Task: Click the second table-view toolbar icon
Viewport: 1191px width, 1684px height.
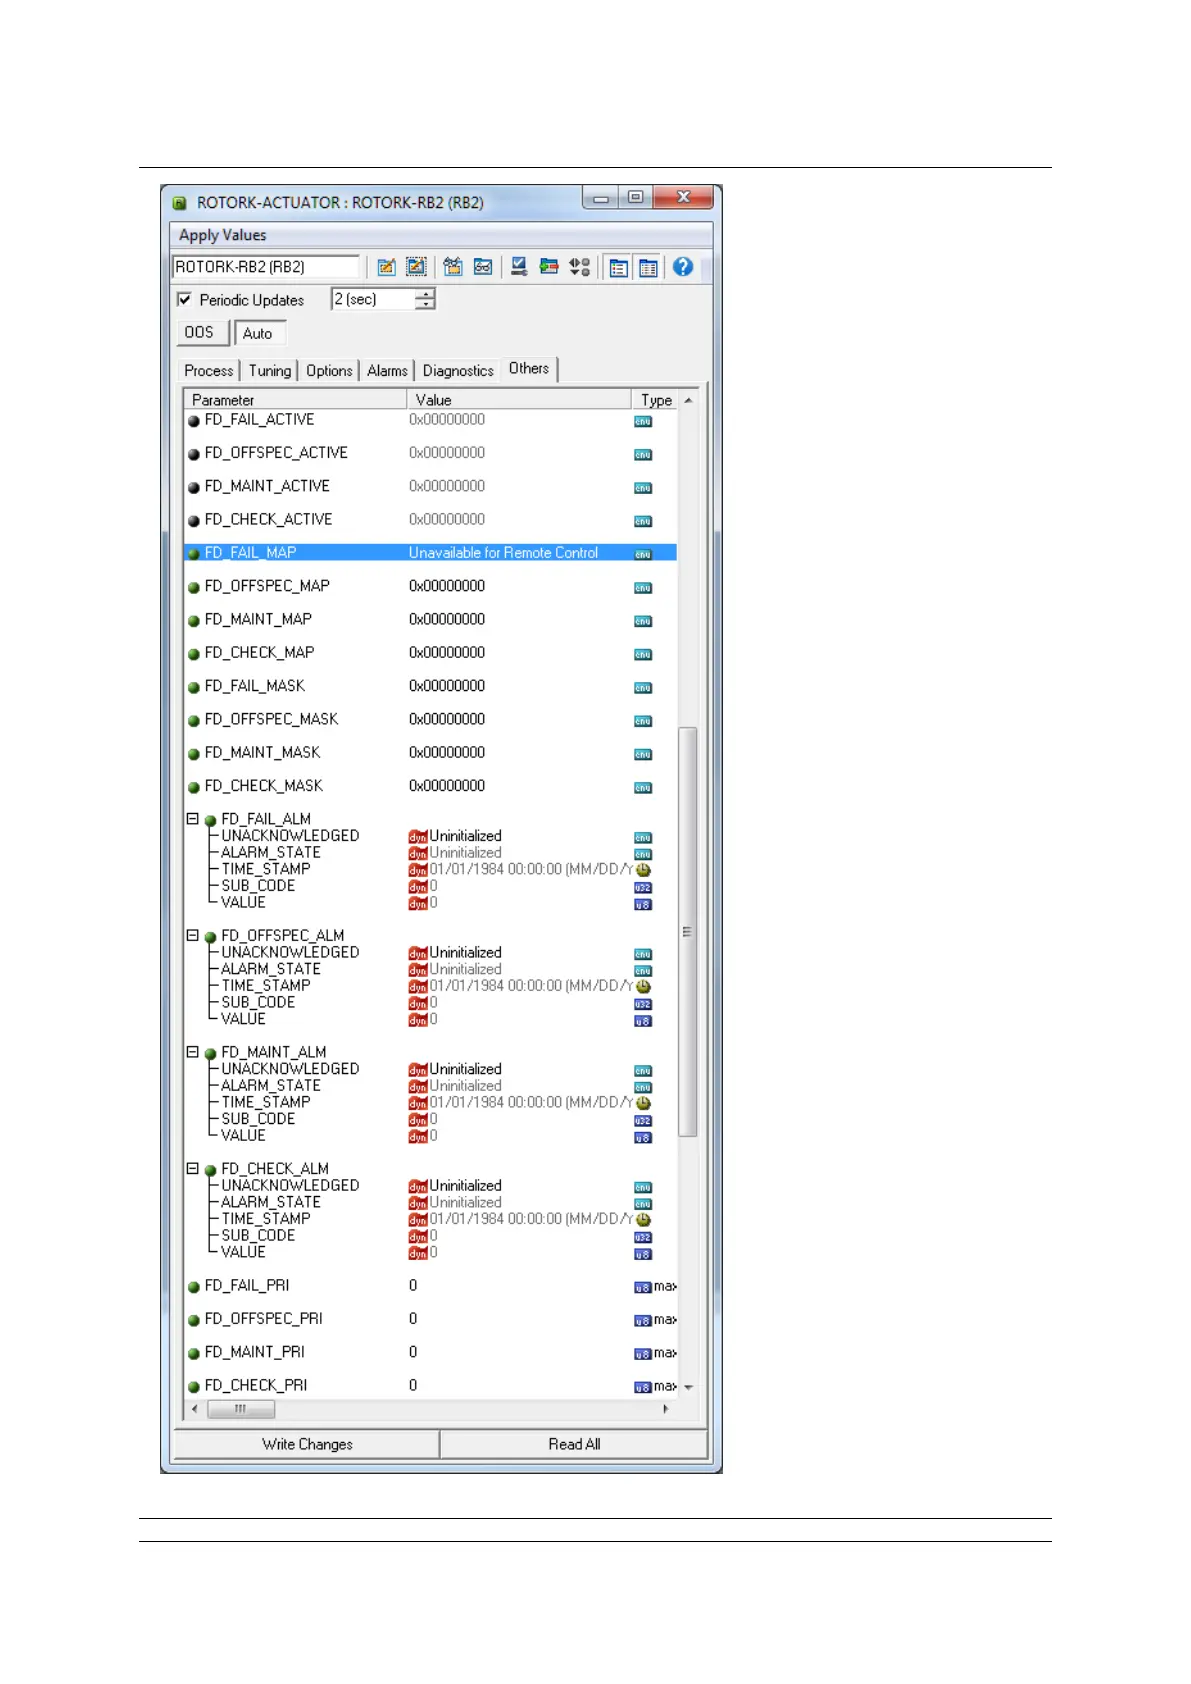Action: click(x=648, y=268)
